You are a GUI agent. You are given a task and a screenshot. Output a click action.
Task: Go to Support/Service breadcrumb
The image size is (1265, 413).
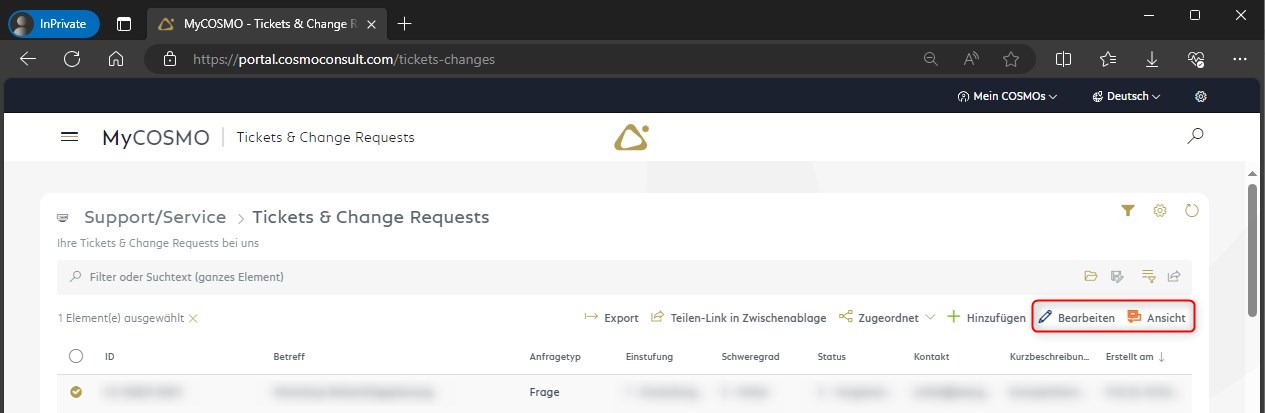(155, 217)
